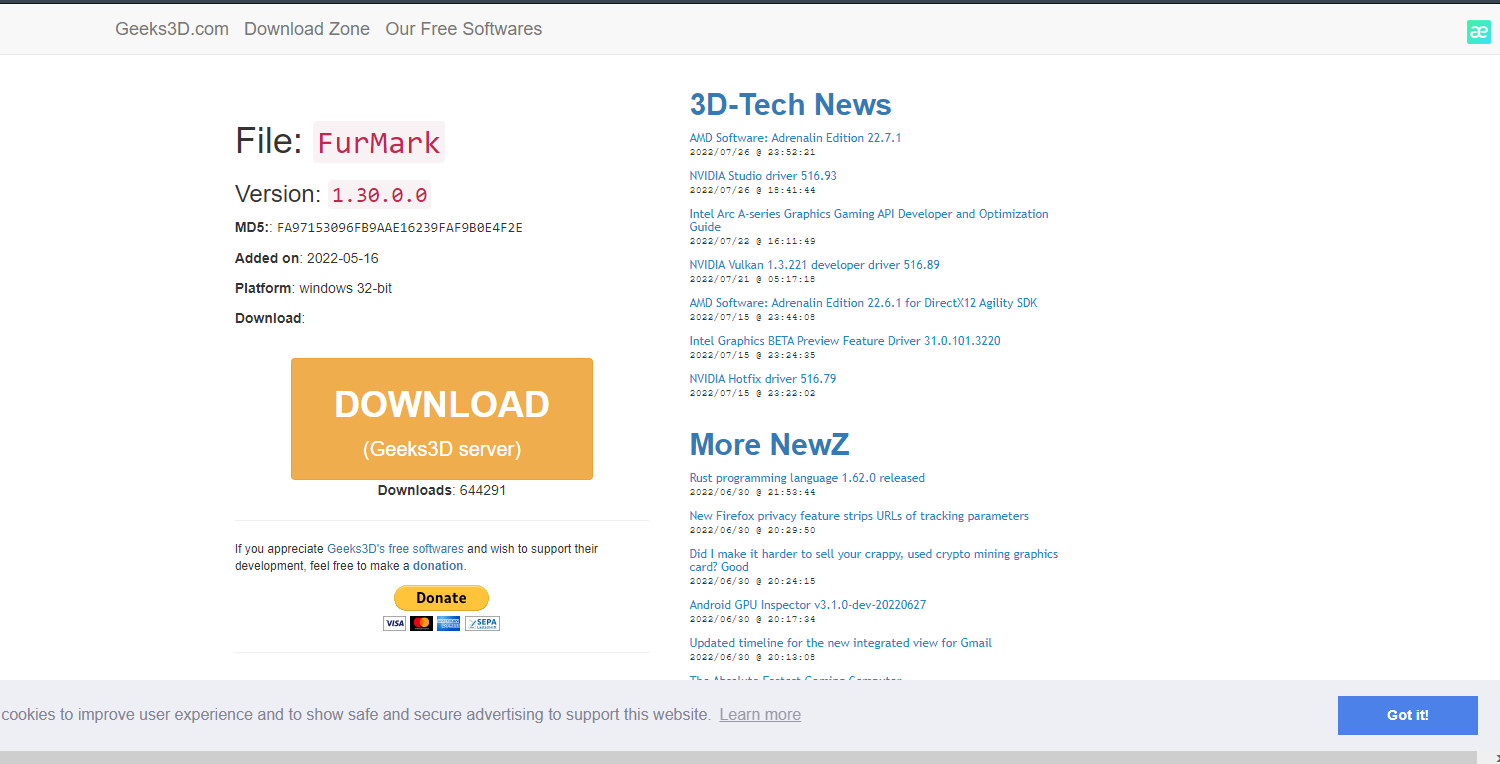
Task: Open Intel Graphics BETA Preview Feature Driver link
Action: (845, 341)
